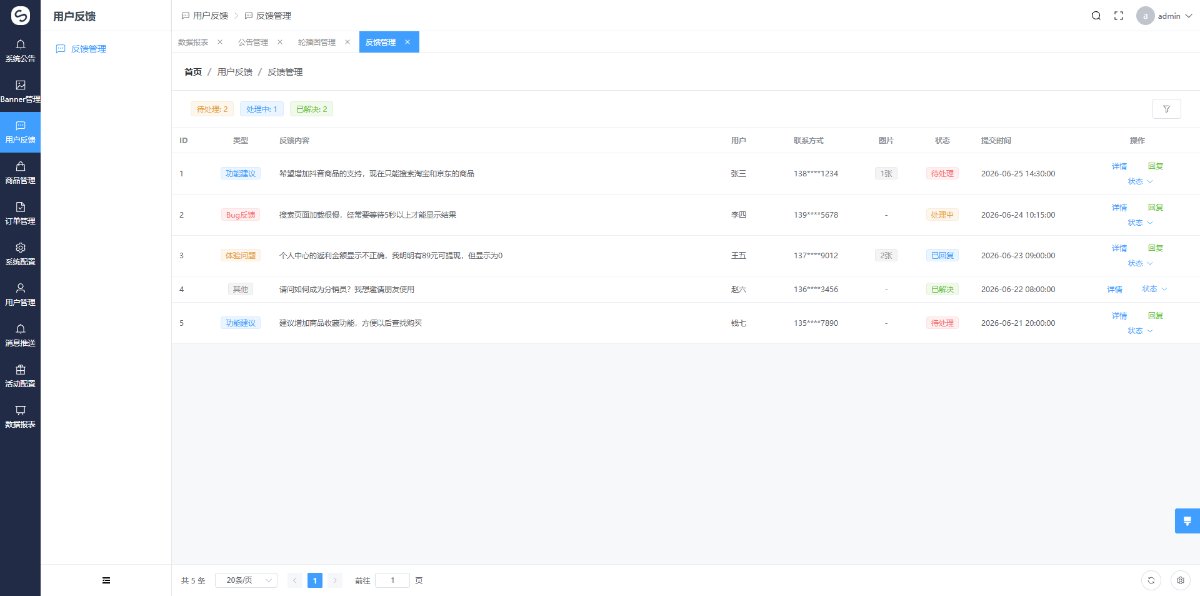Image resolution: width=1200 pixels, height=596 pixels.
Task: Expand 状态 dropdown for 赵六's row
Action: coord(1154,289)
